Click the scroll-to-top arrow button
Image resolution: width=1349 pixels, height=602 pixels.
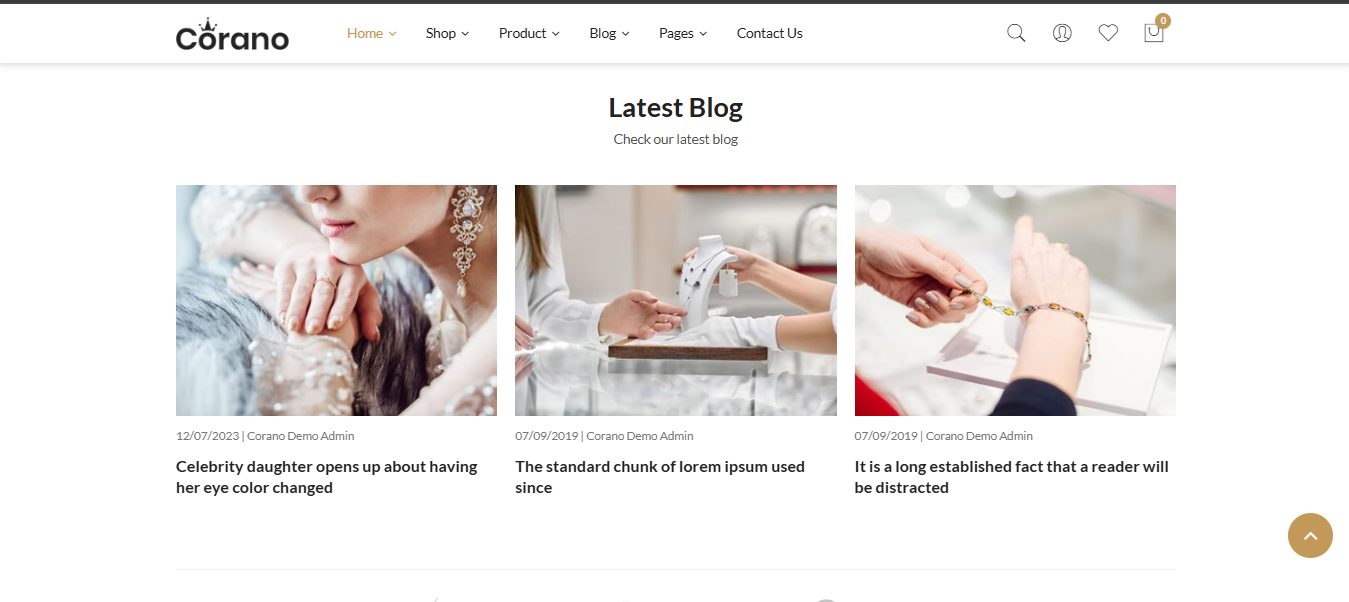point(1310,536)
